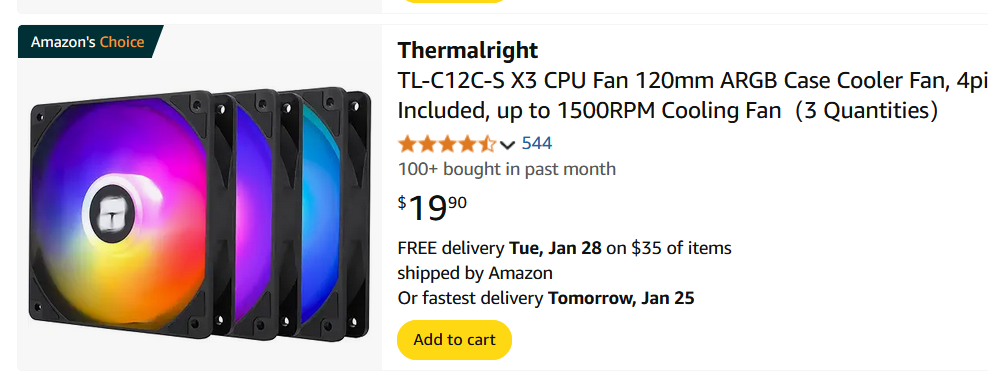Click the first orange star in rating
The width and height of the screenshot is (988, 381).
pyautogui.click(x=408, y=144)
